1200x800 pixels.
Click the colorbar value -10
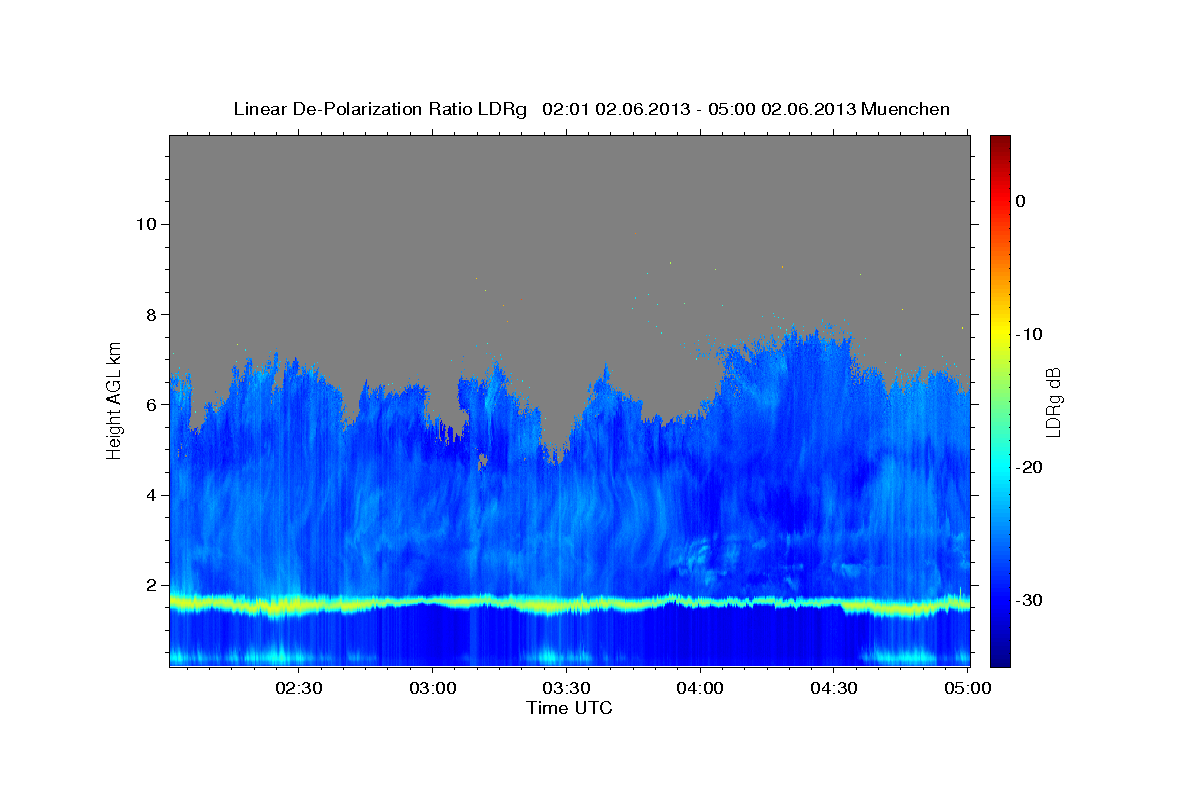point(1029,334)
